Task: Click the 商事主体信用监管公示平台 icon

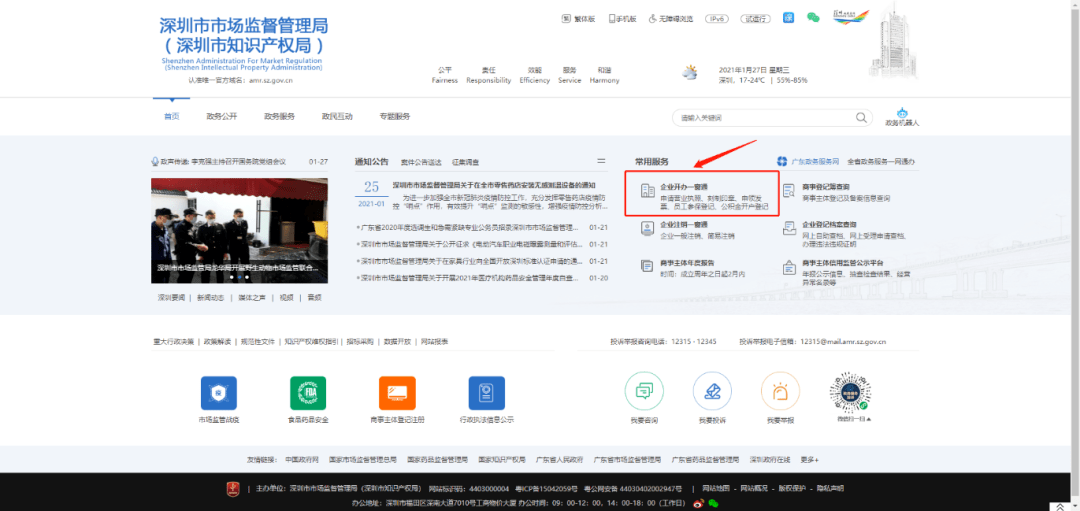Action: point(789,267)
